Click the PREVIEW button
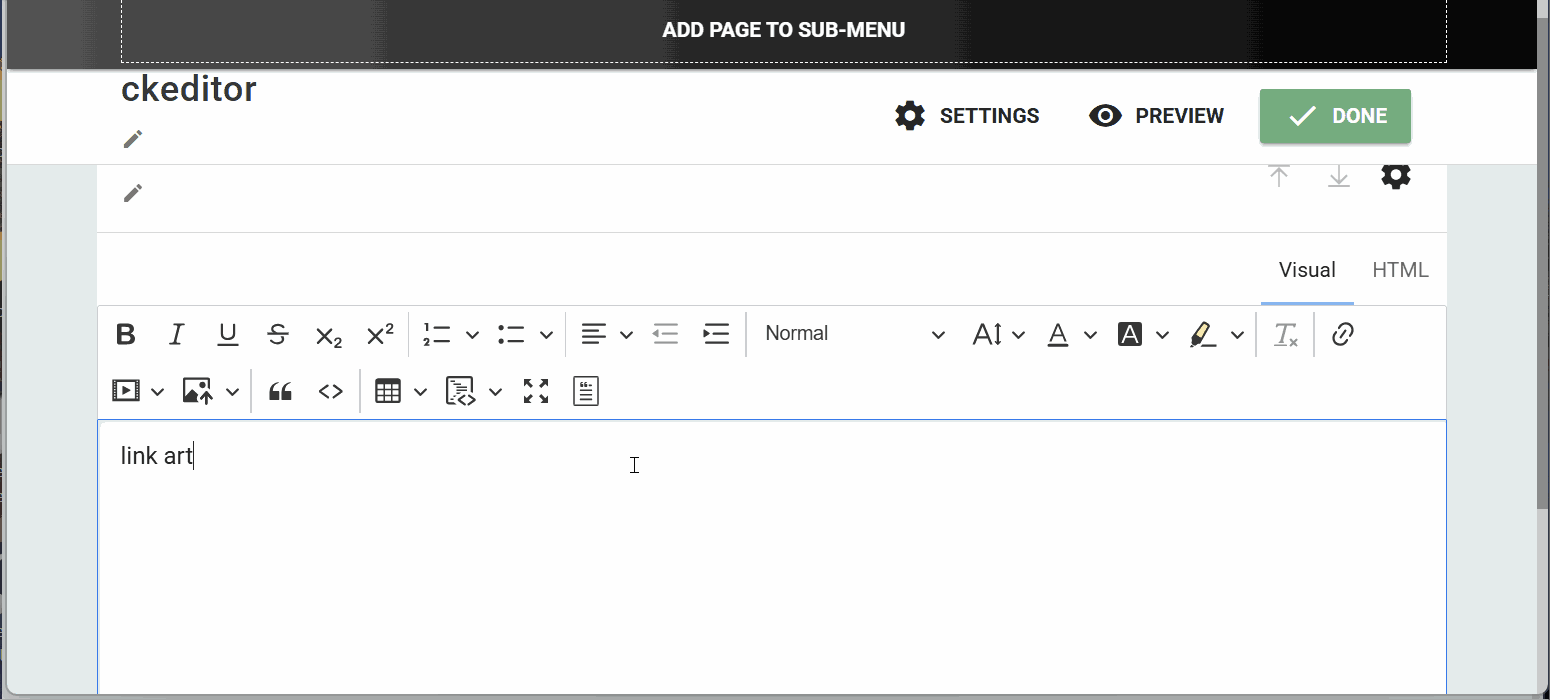Viewport: 1550px width, 700px height. 1156,116
